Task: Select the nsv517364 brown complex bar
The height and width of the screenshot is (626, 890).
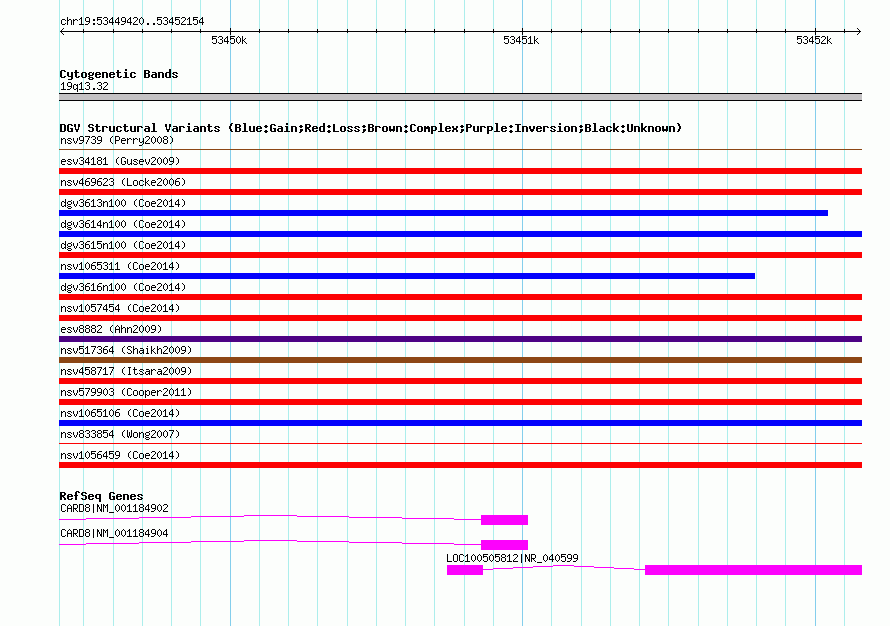Action: coord(460,360)
